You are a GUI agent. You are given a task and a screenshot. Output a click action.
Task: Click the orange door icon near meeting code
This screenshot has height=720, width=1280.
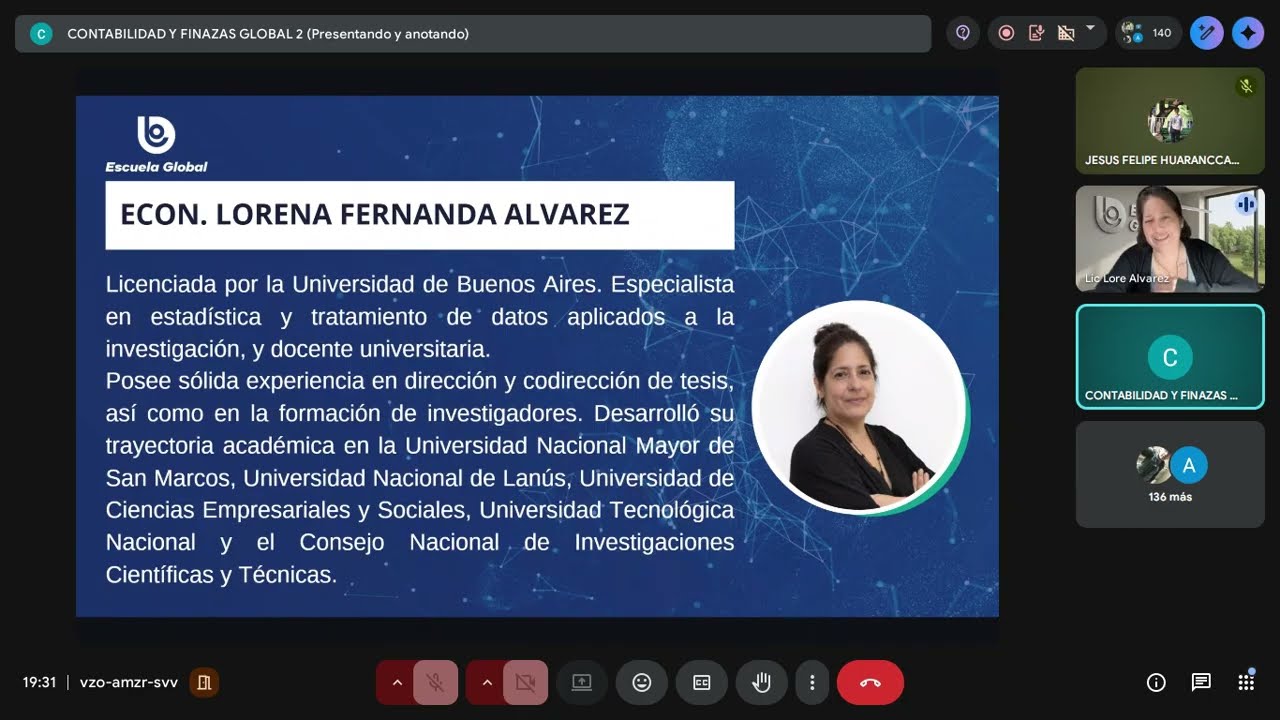pos(204,683)
